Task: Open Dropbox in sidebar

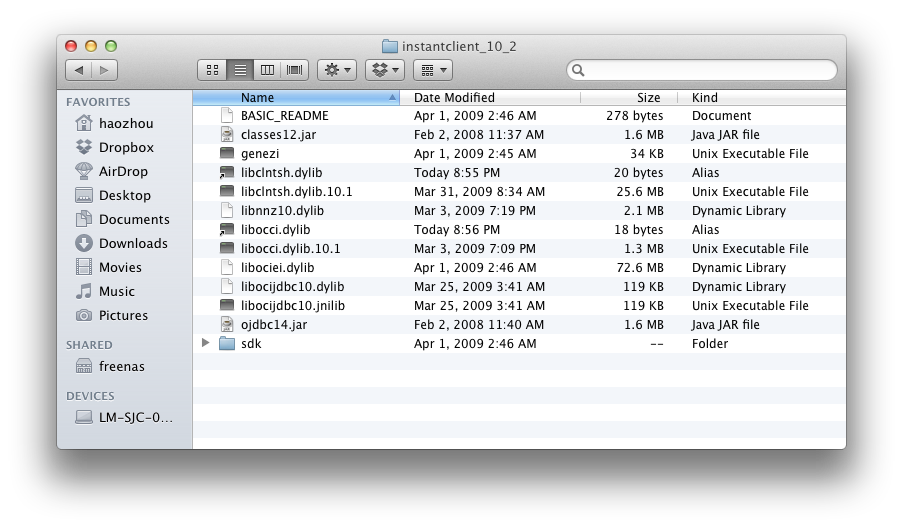Action: (x=125, y=147)
